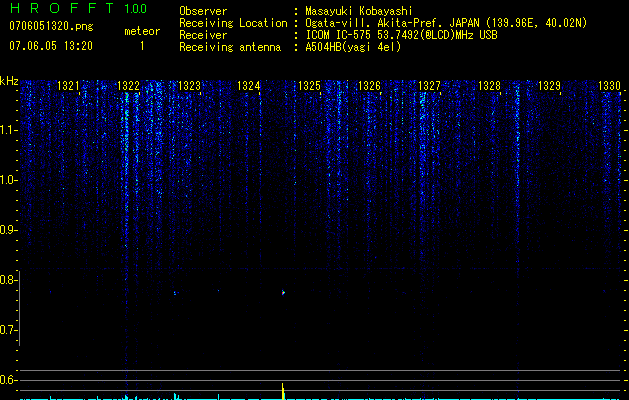Click the 1326 time marker
The image size is (629, 400).
click(369, 85)
